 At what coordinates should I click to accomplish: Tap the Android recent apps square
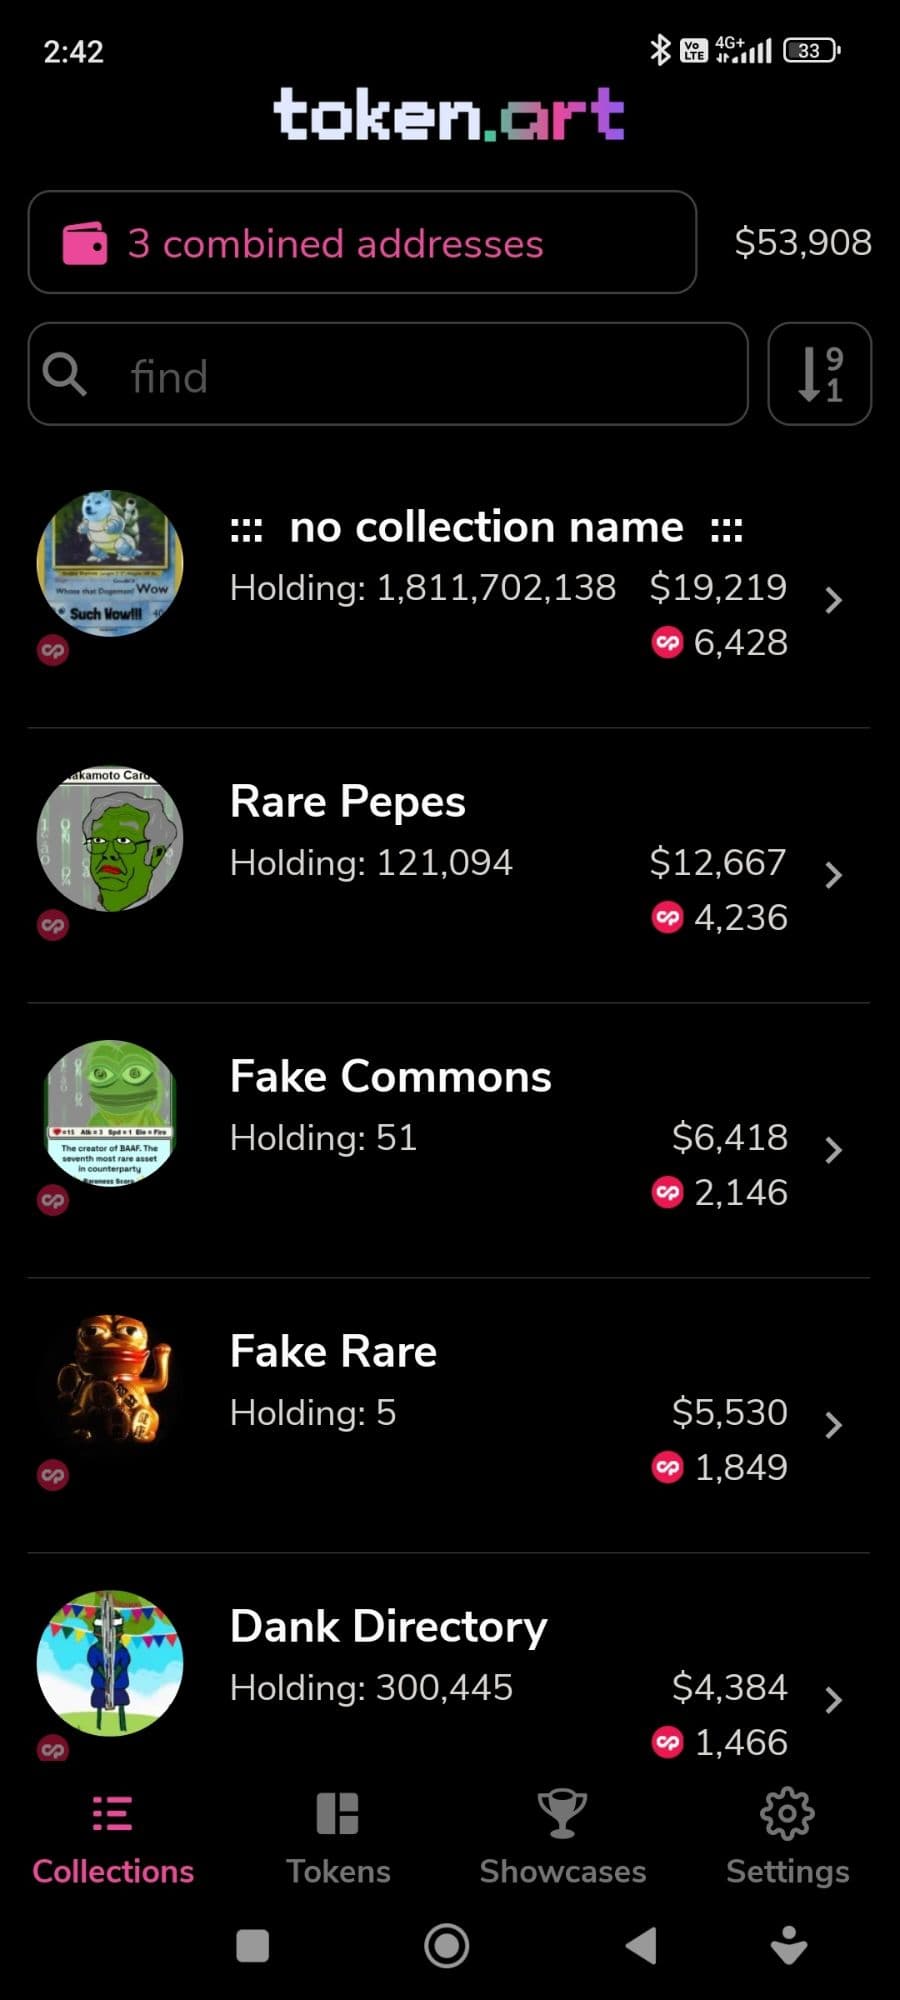click(x=252, y=1946)
